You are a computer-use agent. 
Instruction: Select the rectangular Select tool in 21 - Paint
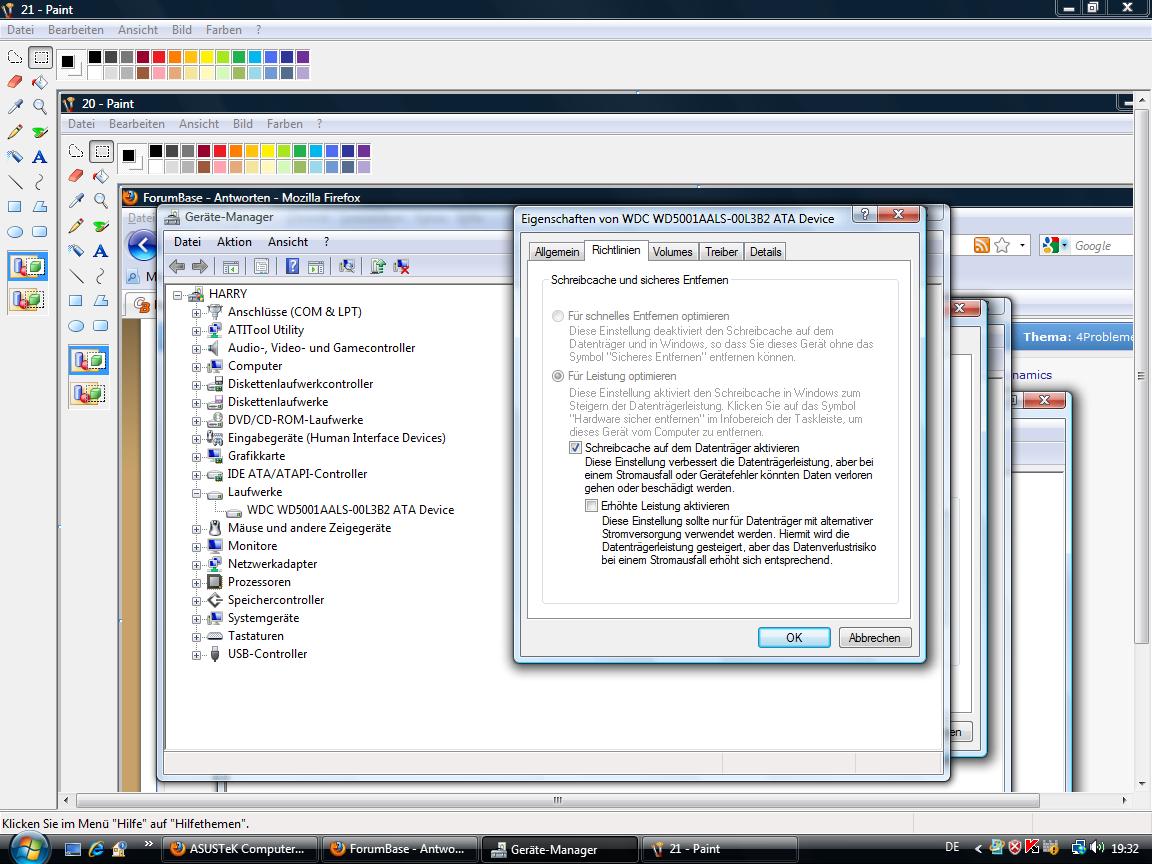pos(40,57)
